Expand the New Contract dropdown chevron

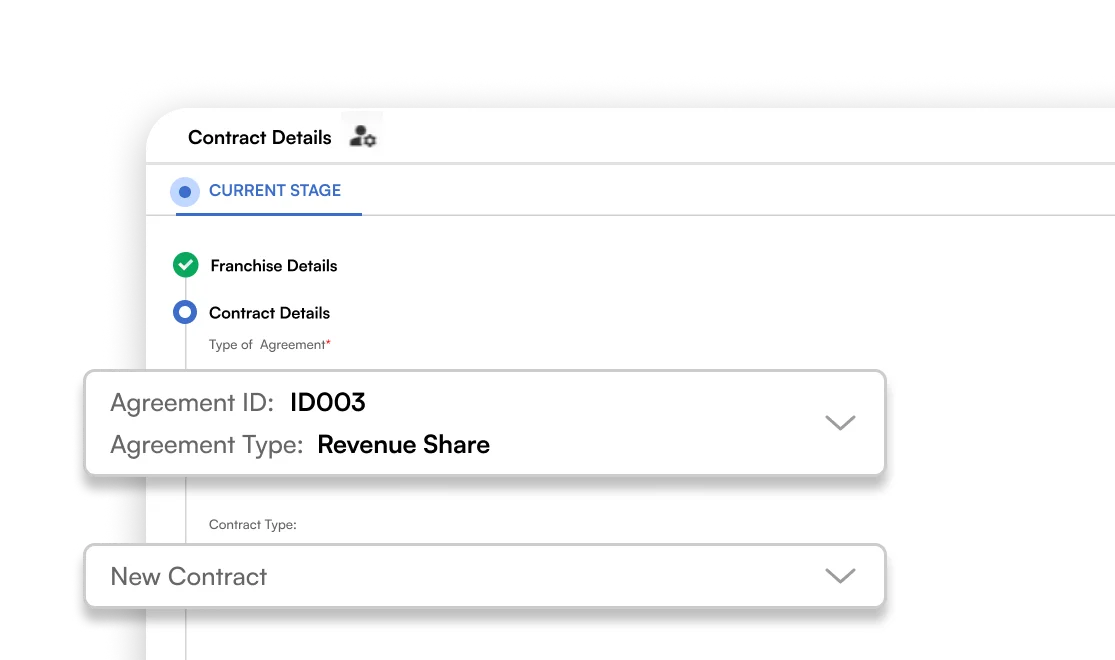(840, 575)
